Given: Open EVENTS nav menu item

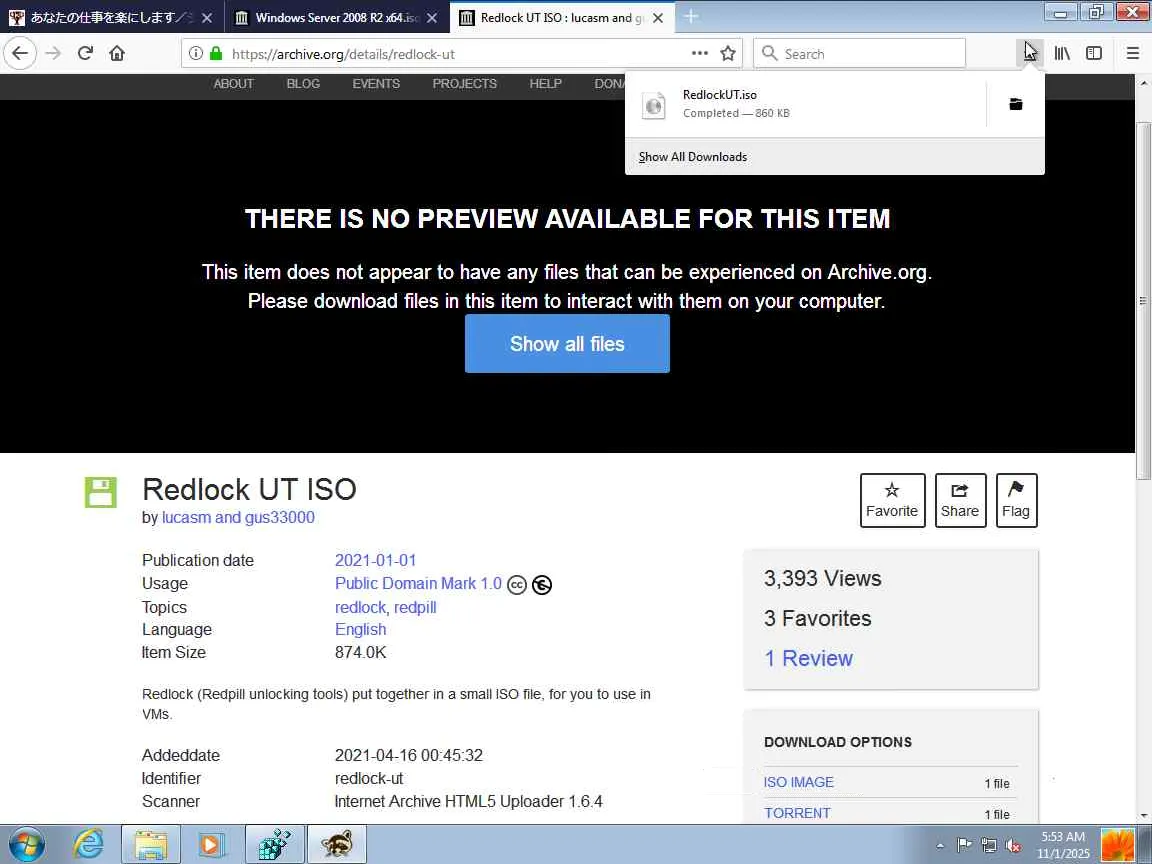Looking at the screenshot, I should 376,84.
